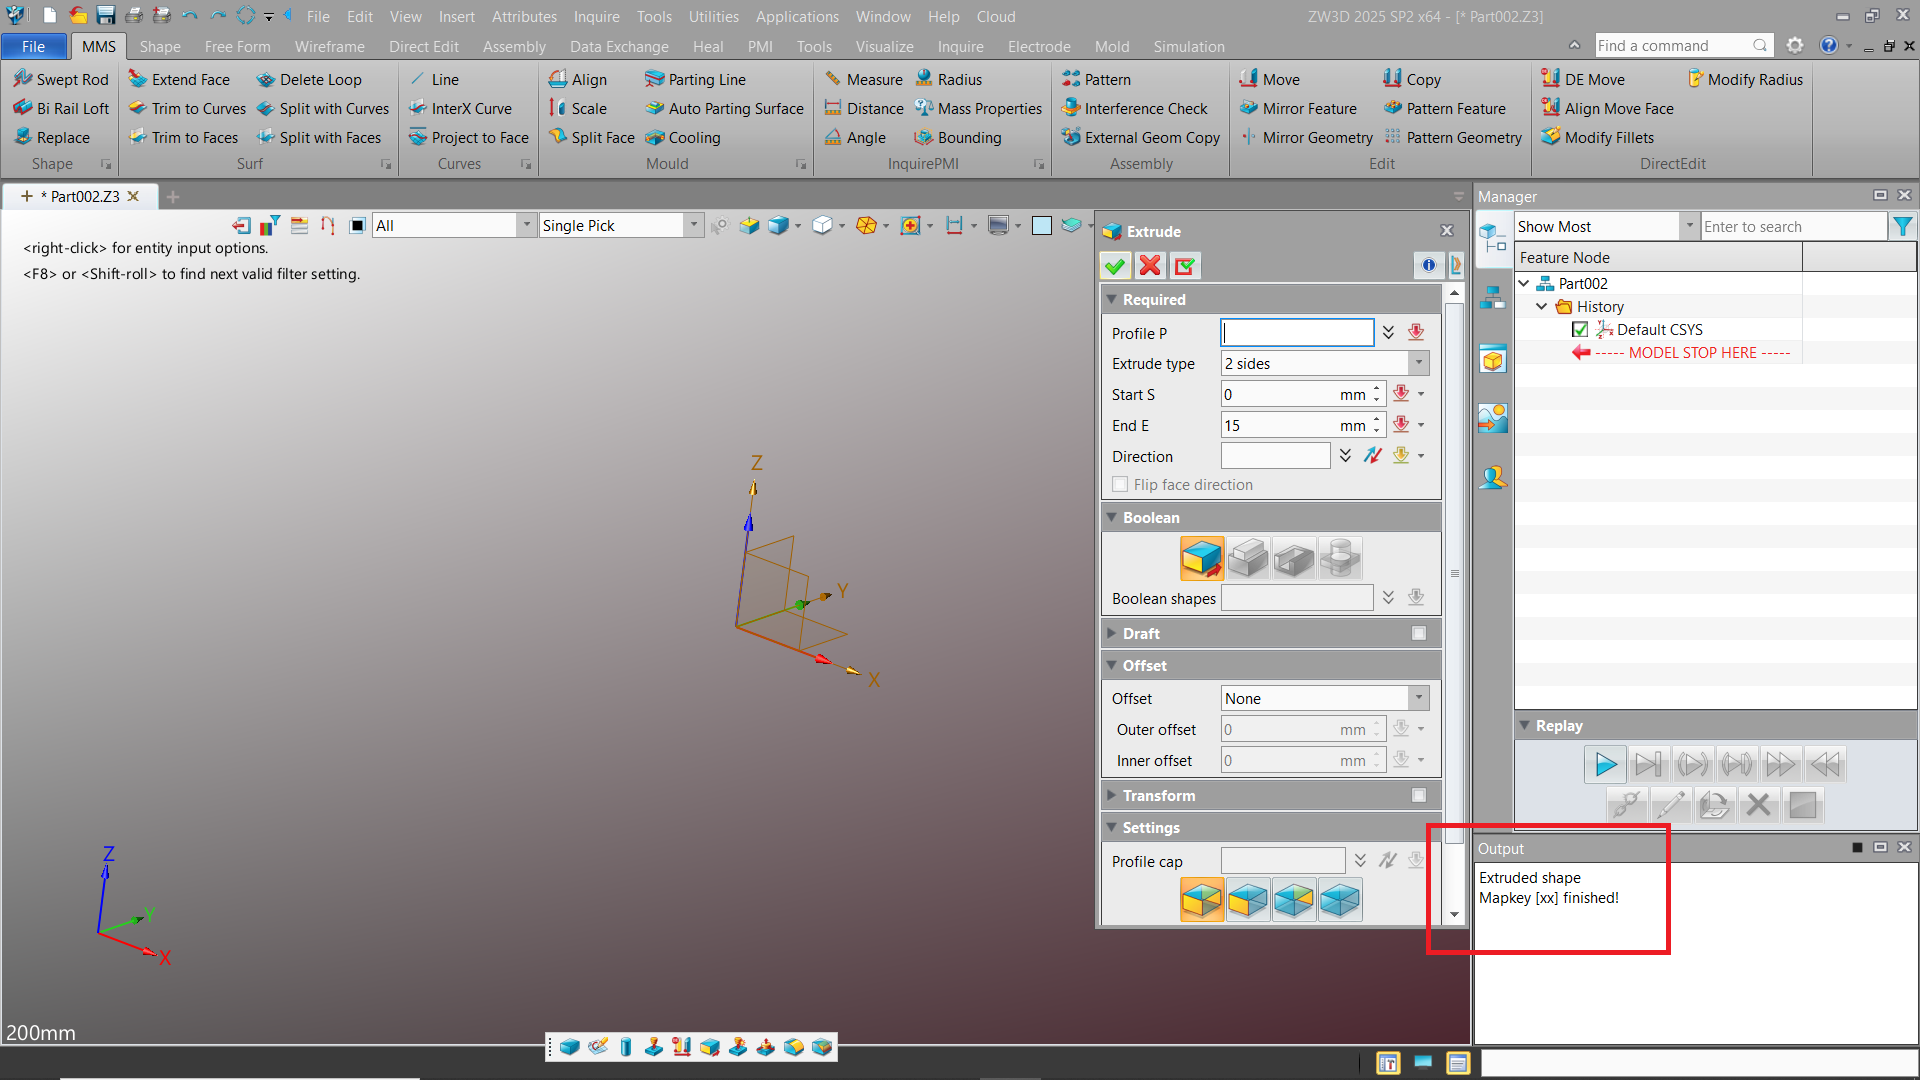Select the last Profile cap option icon

pyautogui.click(x=1339, y=900)
